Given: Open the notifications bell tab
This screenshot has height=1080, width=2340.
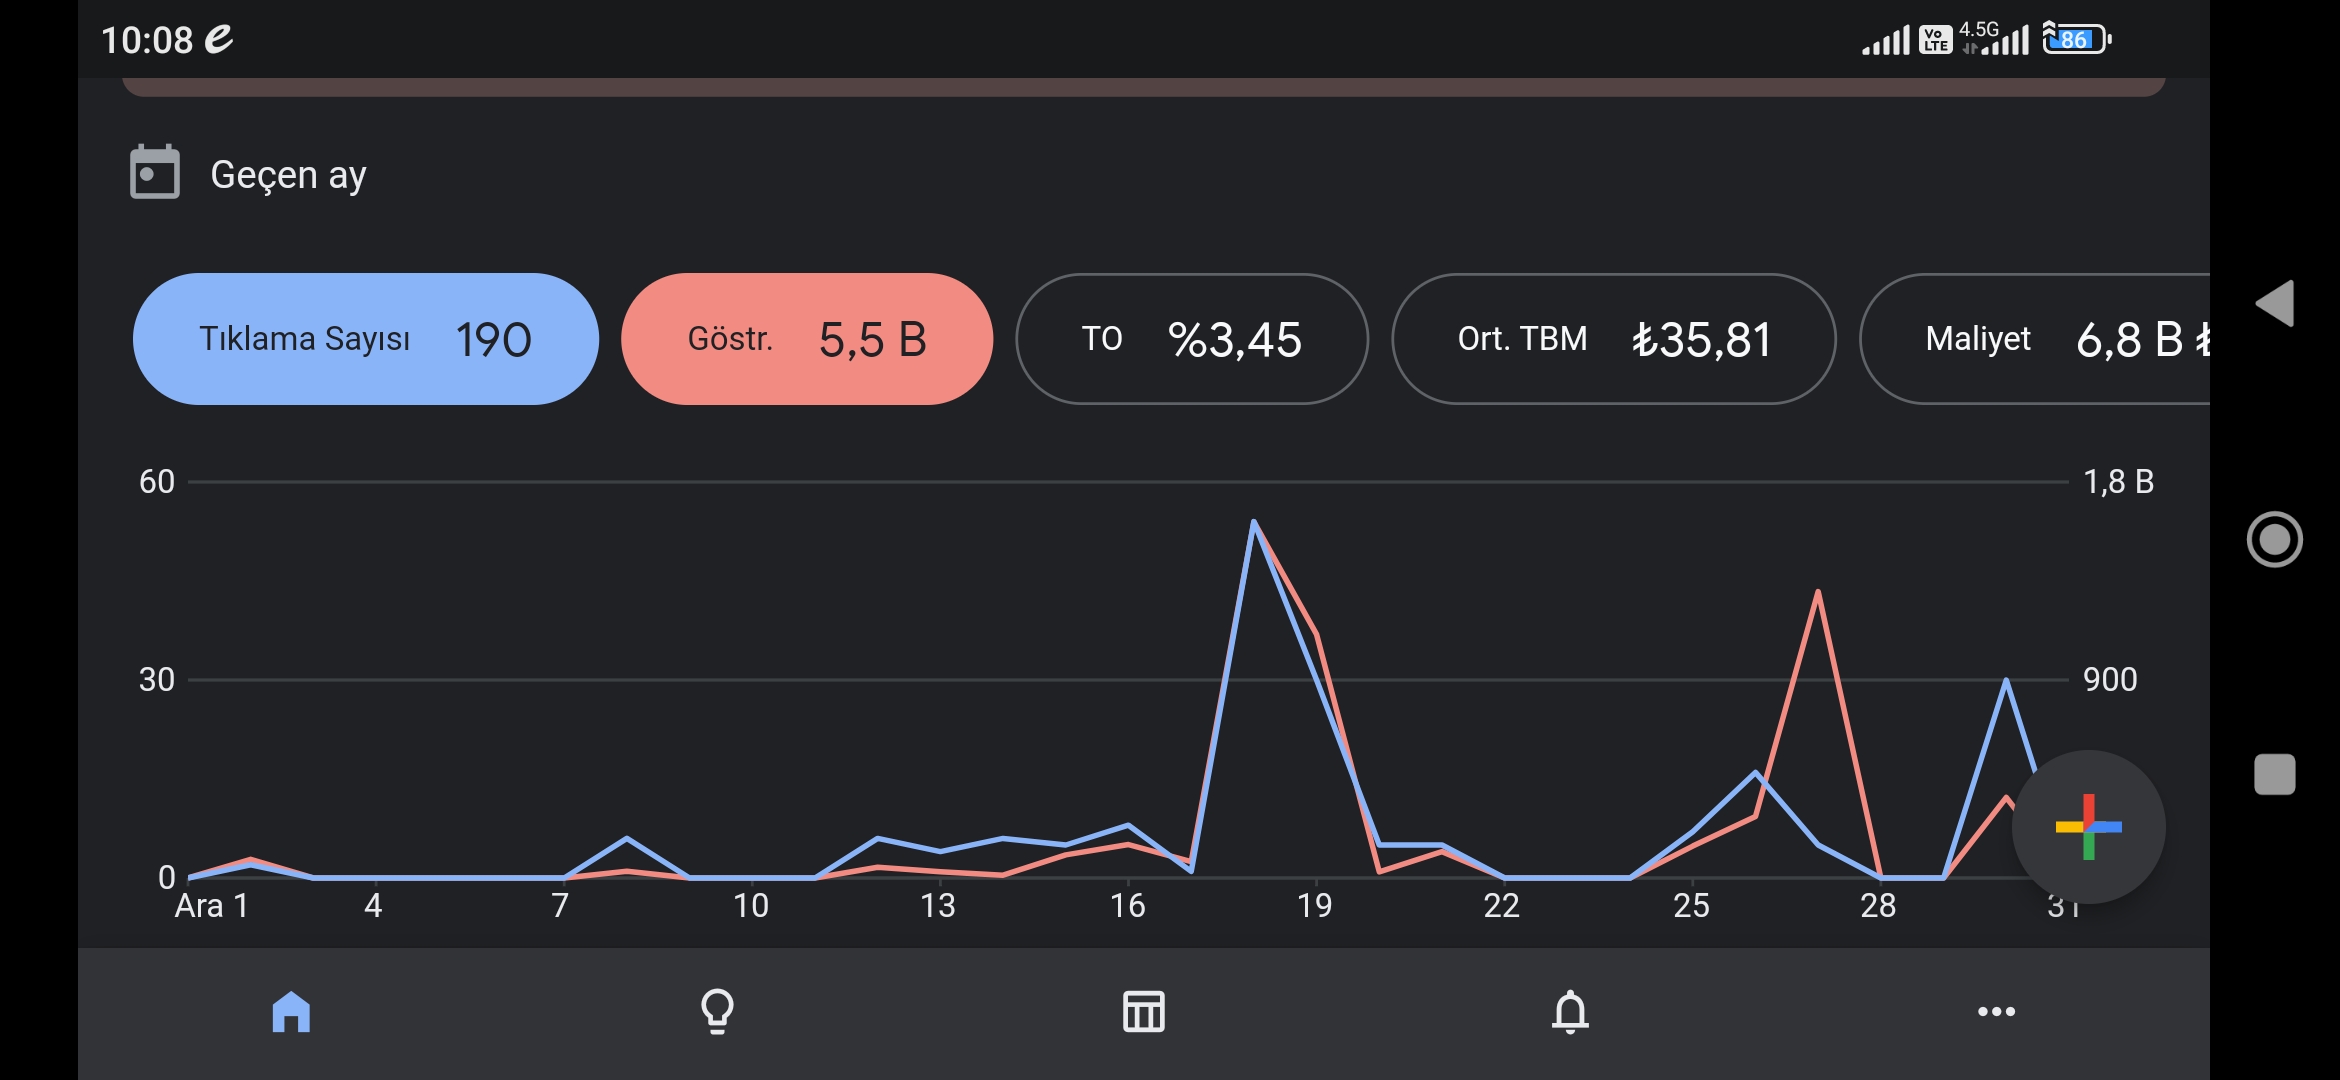Looking at the screenshot, I should 1570,1011.
